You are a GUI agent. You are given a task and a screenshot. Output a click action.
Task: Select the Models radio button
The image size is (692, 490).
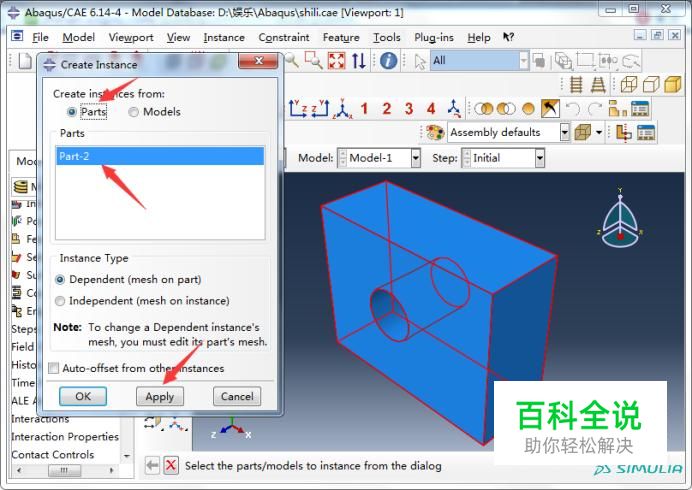coord(133,112)
